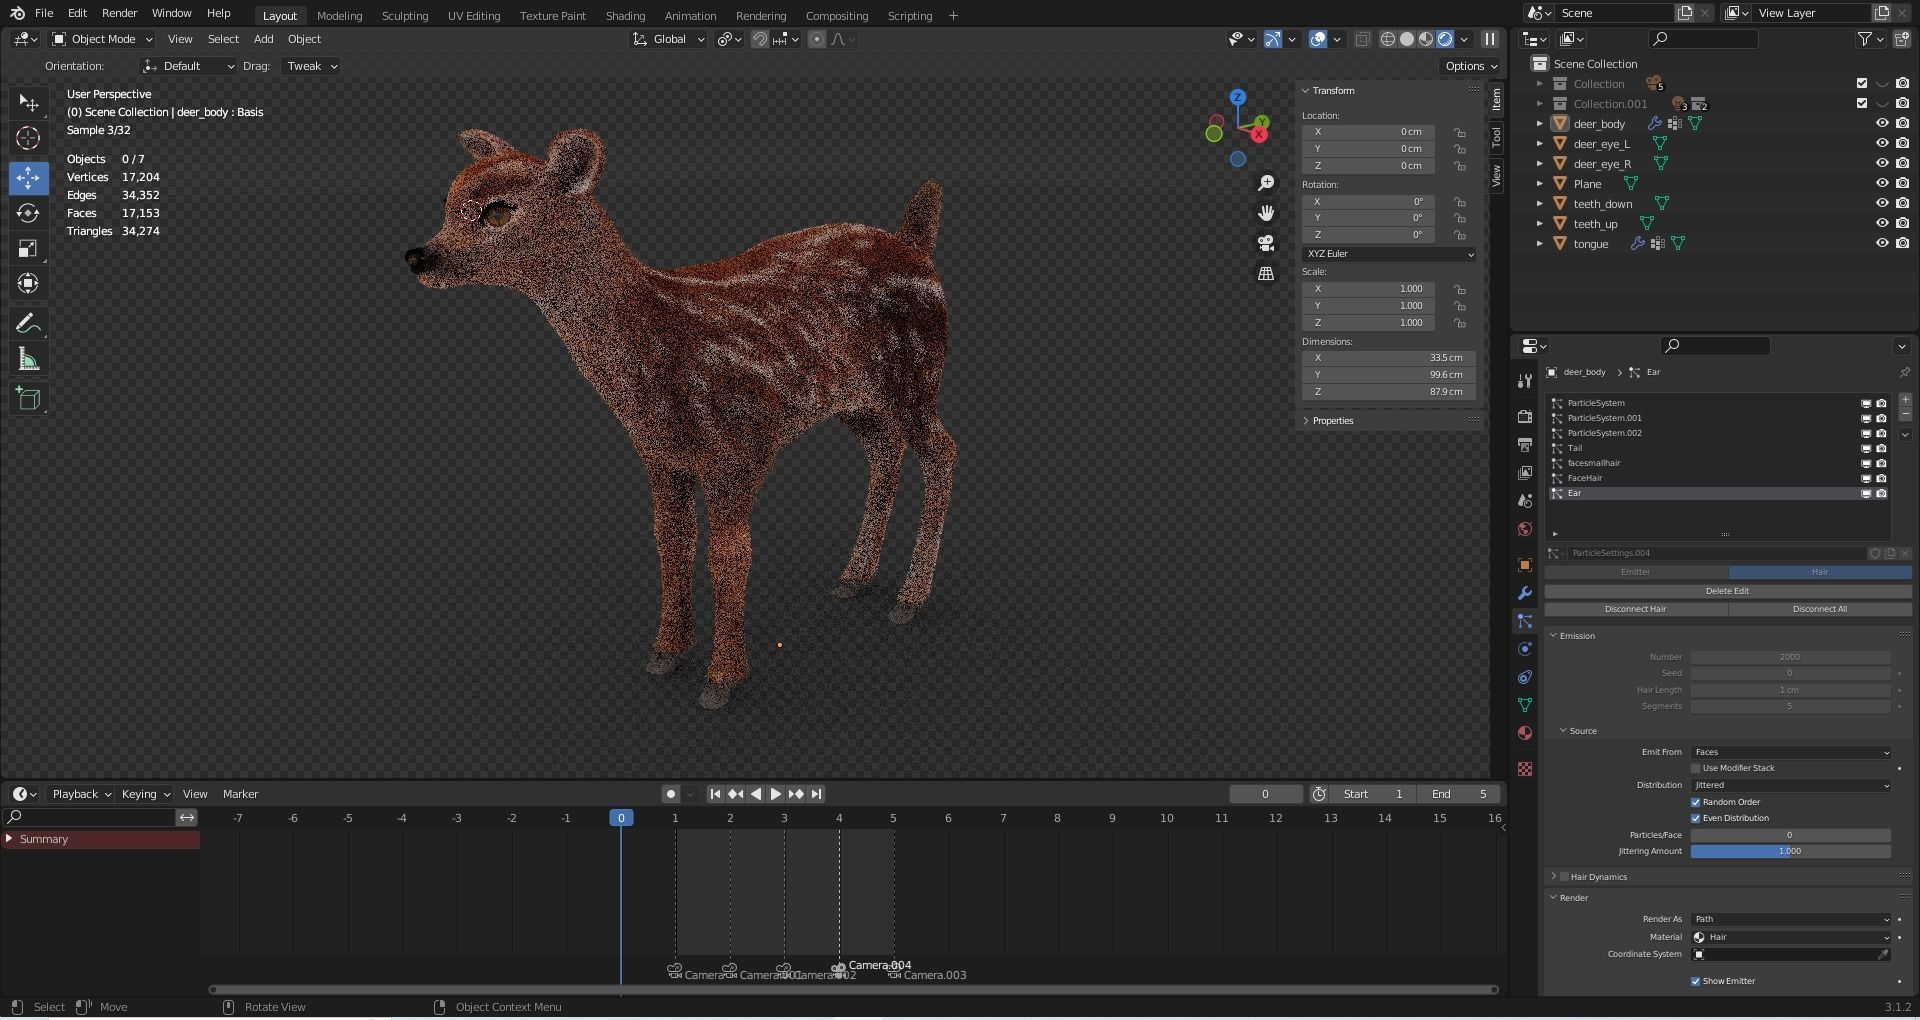This screenshot has width=1920, height=1020.
Task: Open the Object Data properties tab icon
Action: coord(1524,705)
